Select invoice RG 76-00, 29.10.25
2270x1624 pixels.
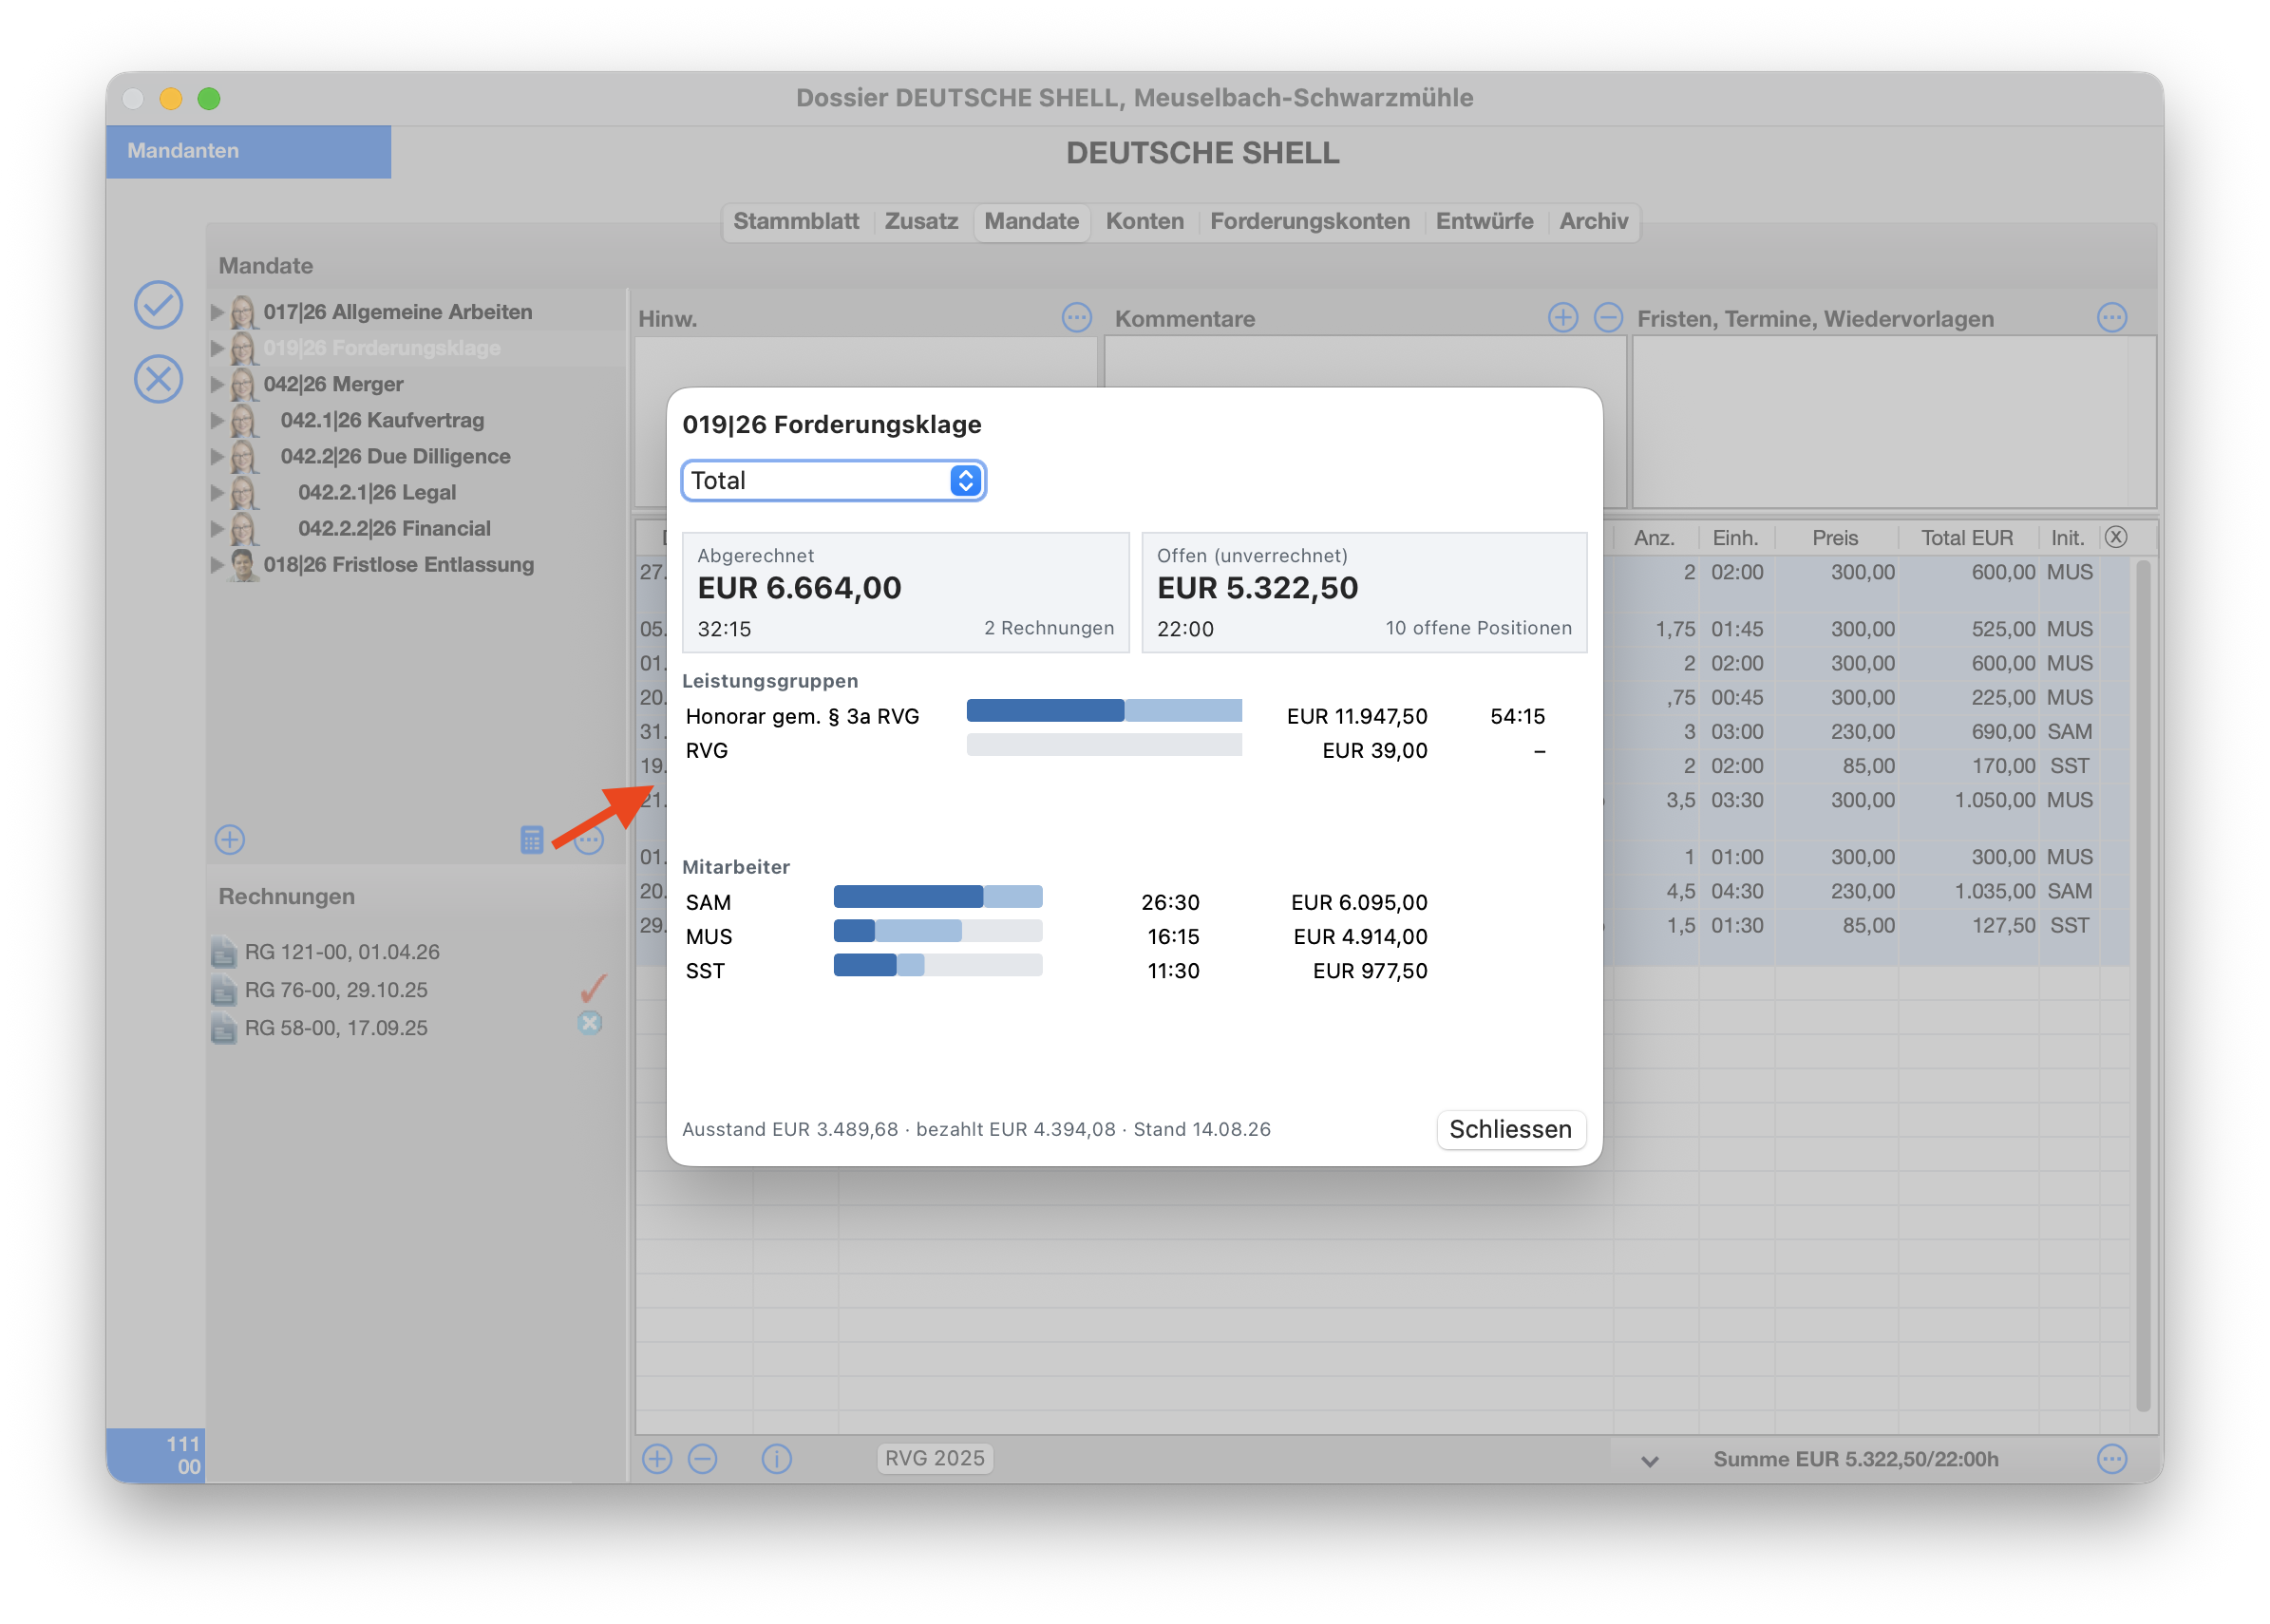pyautogui.click(x=336, y=990)
